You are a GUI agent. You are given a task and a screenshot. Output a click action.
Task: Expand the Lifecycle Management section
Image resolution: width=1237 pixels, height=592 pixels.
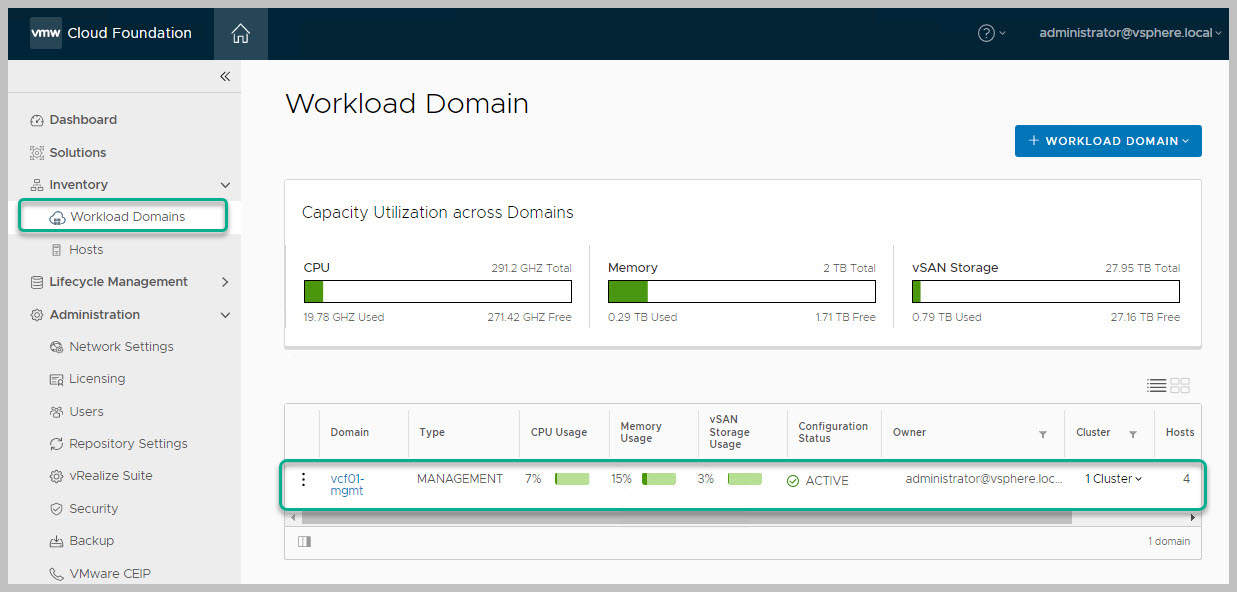click(x=225, y=282)
